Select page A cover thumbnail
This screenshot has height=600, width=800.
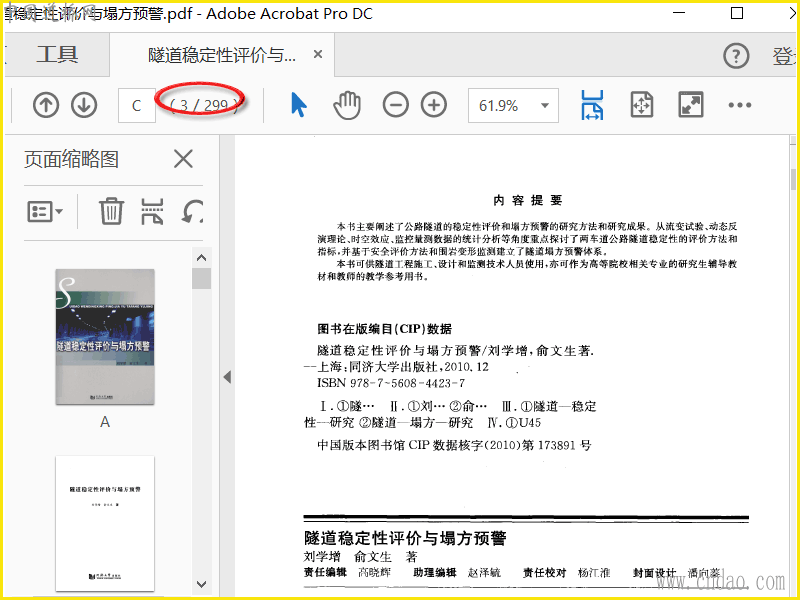click(105, 337)
